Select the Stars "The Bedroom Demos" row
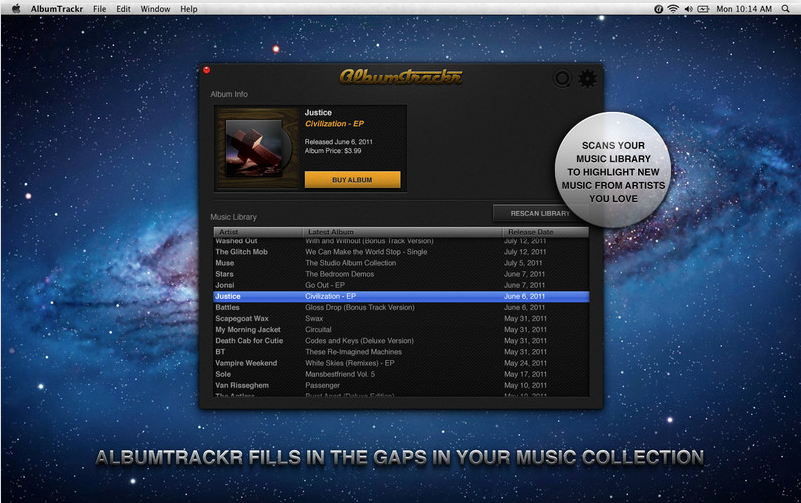Image resolution: width=801 pixels, height=503 pixels. click(401, 274)
